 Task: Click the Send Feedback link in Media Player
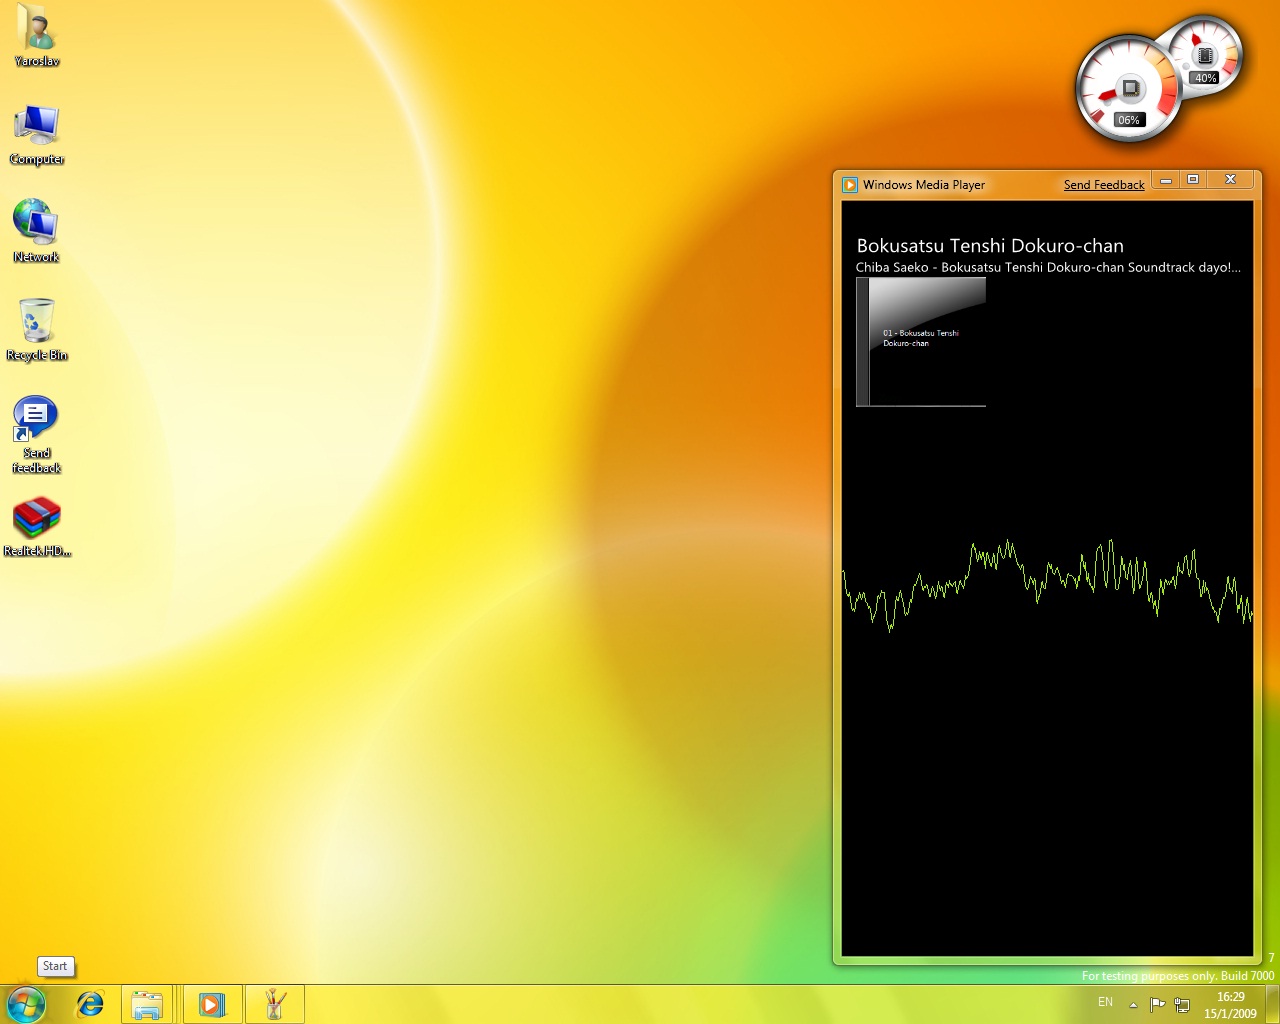pos(1104,185)
